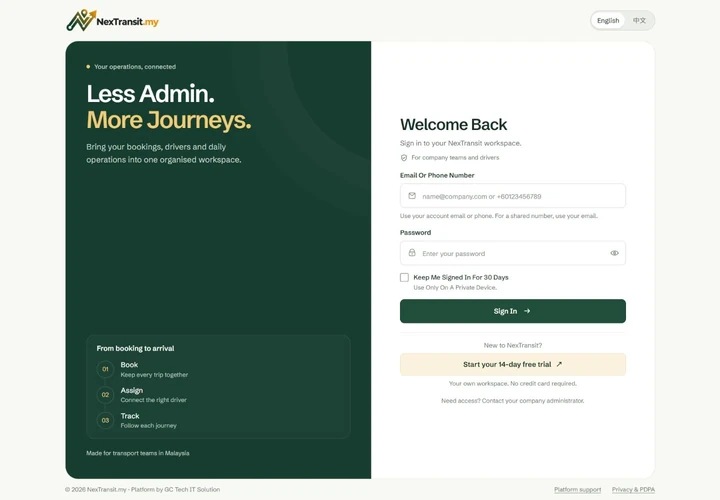Image resolution: width=720 pixels, height=500 pixels.
Task: Click 'Connect the right driver' text
Action: pyautogui.click(x=153, y=400)
